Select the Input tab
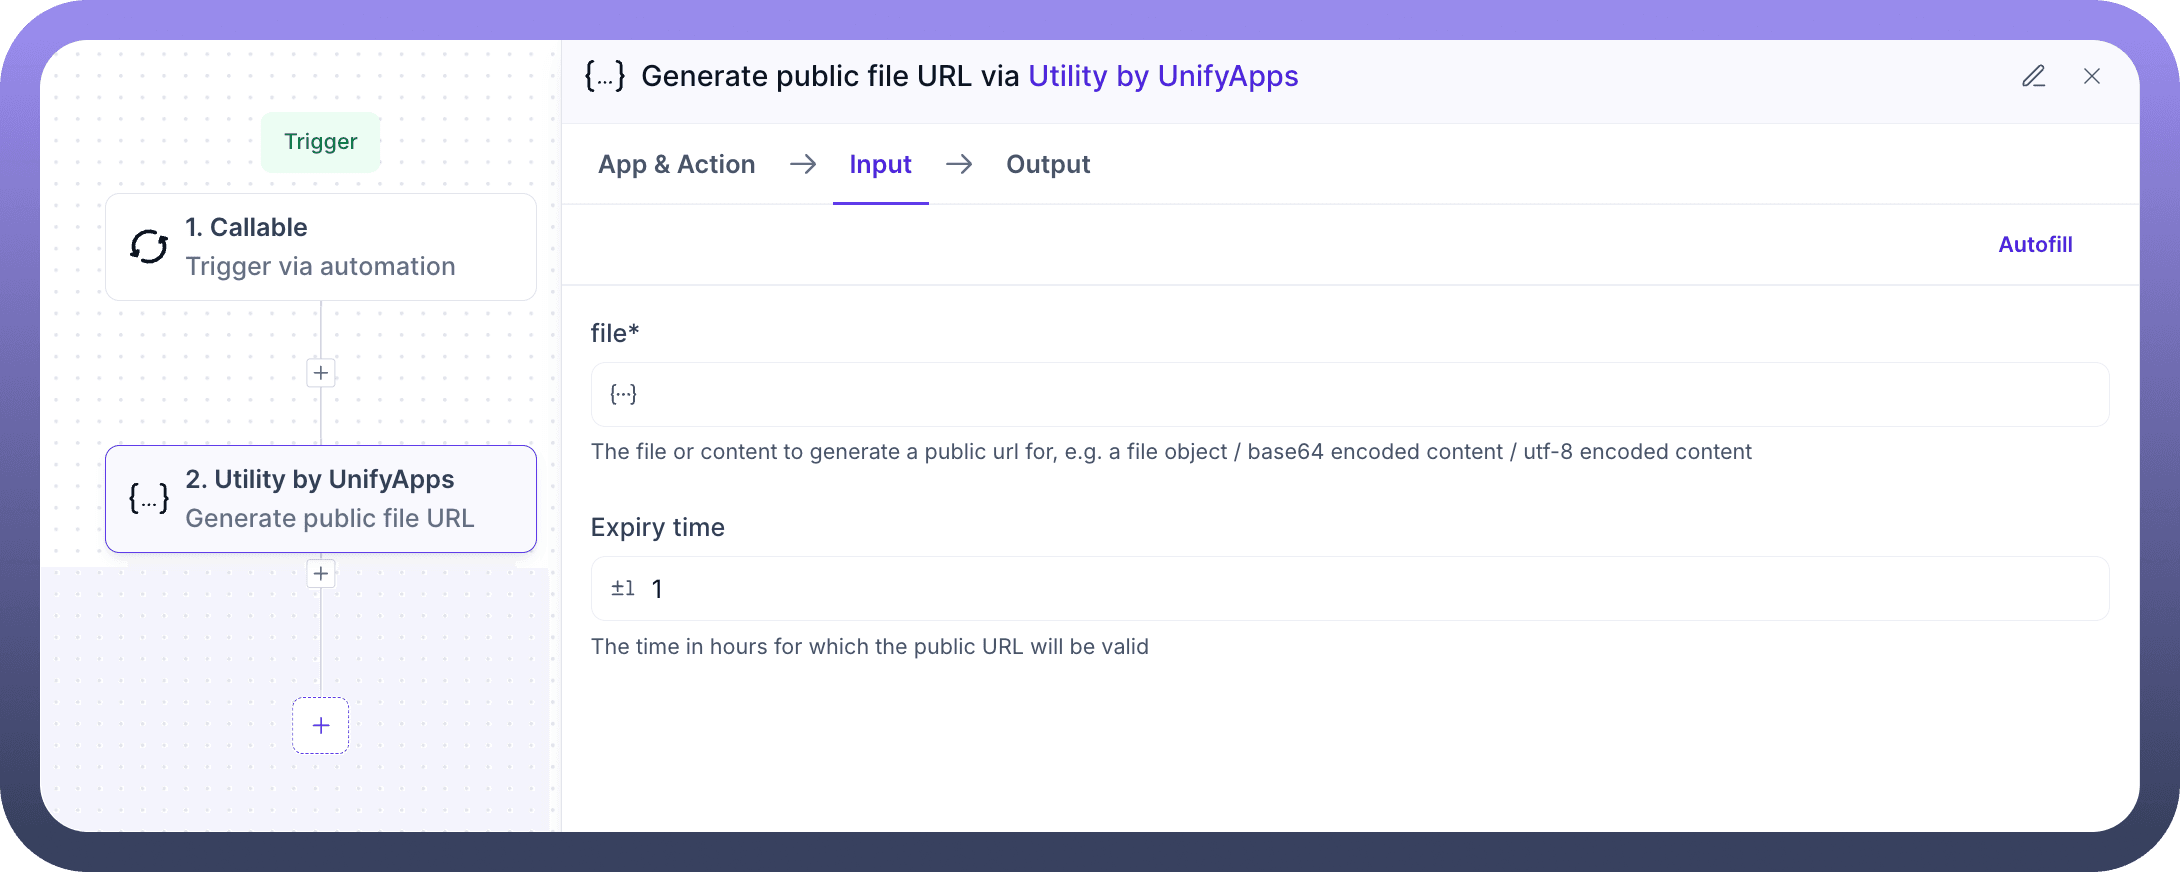 pos(880,164)
